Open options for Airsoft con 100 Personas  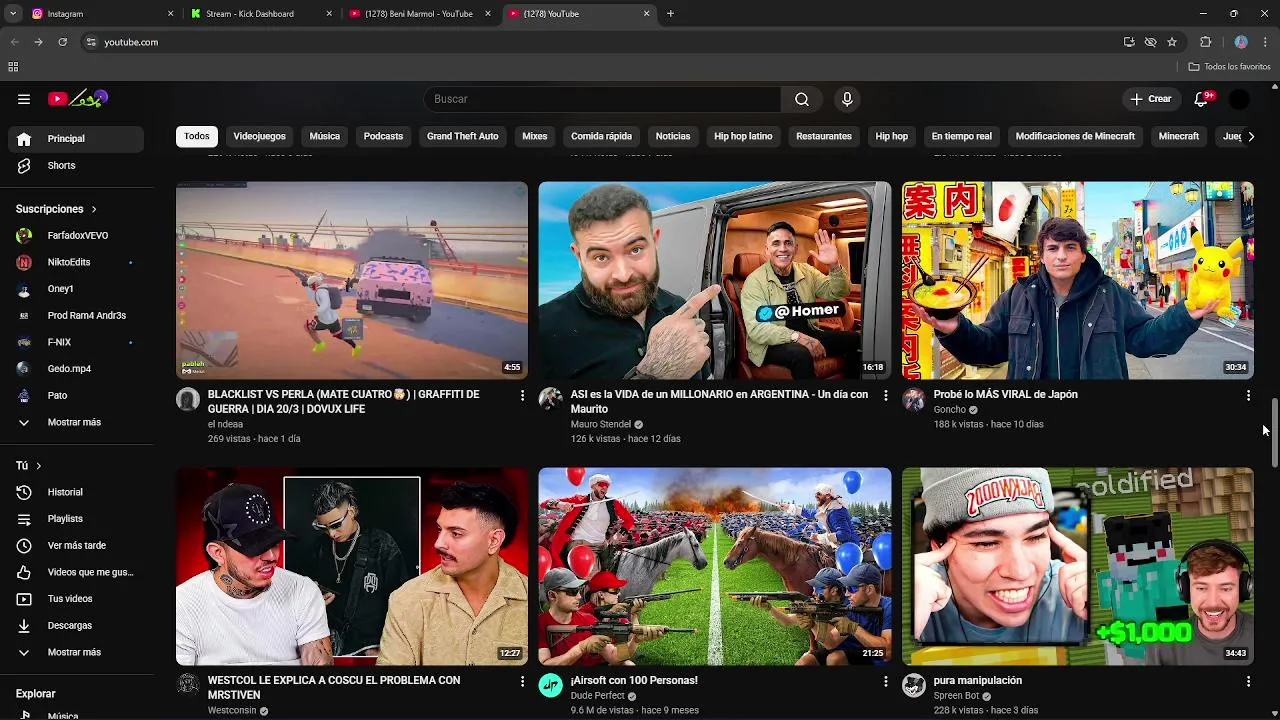pos(885,681)
